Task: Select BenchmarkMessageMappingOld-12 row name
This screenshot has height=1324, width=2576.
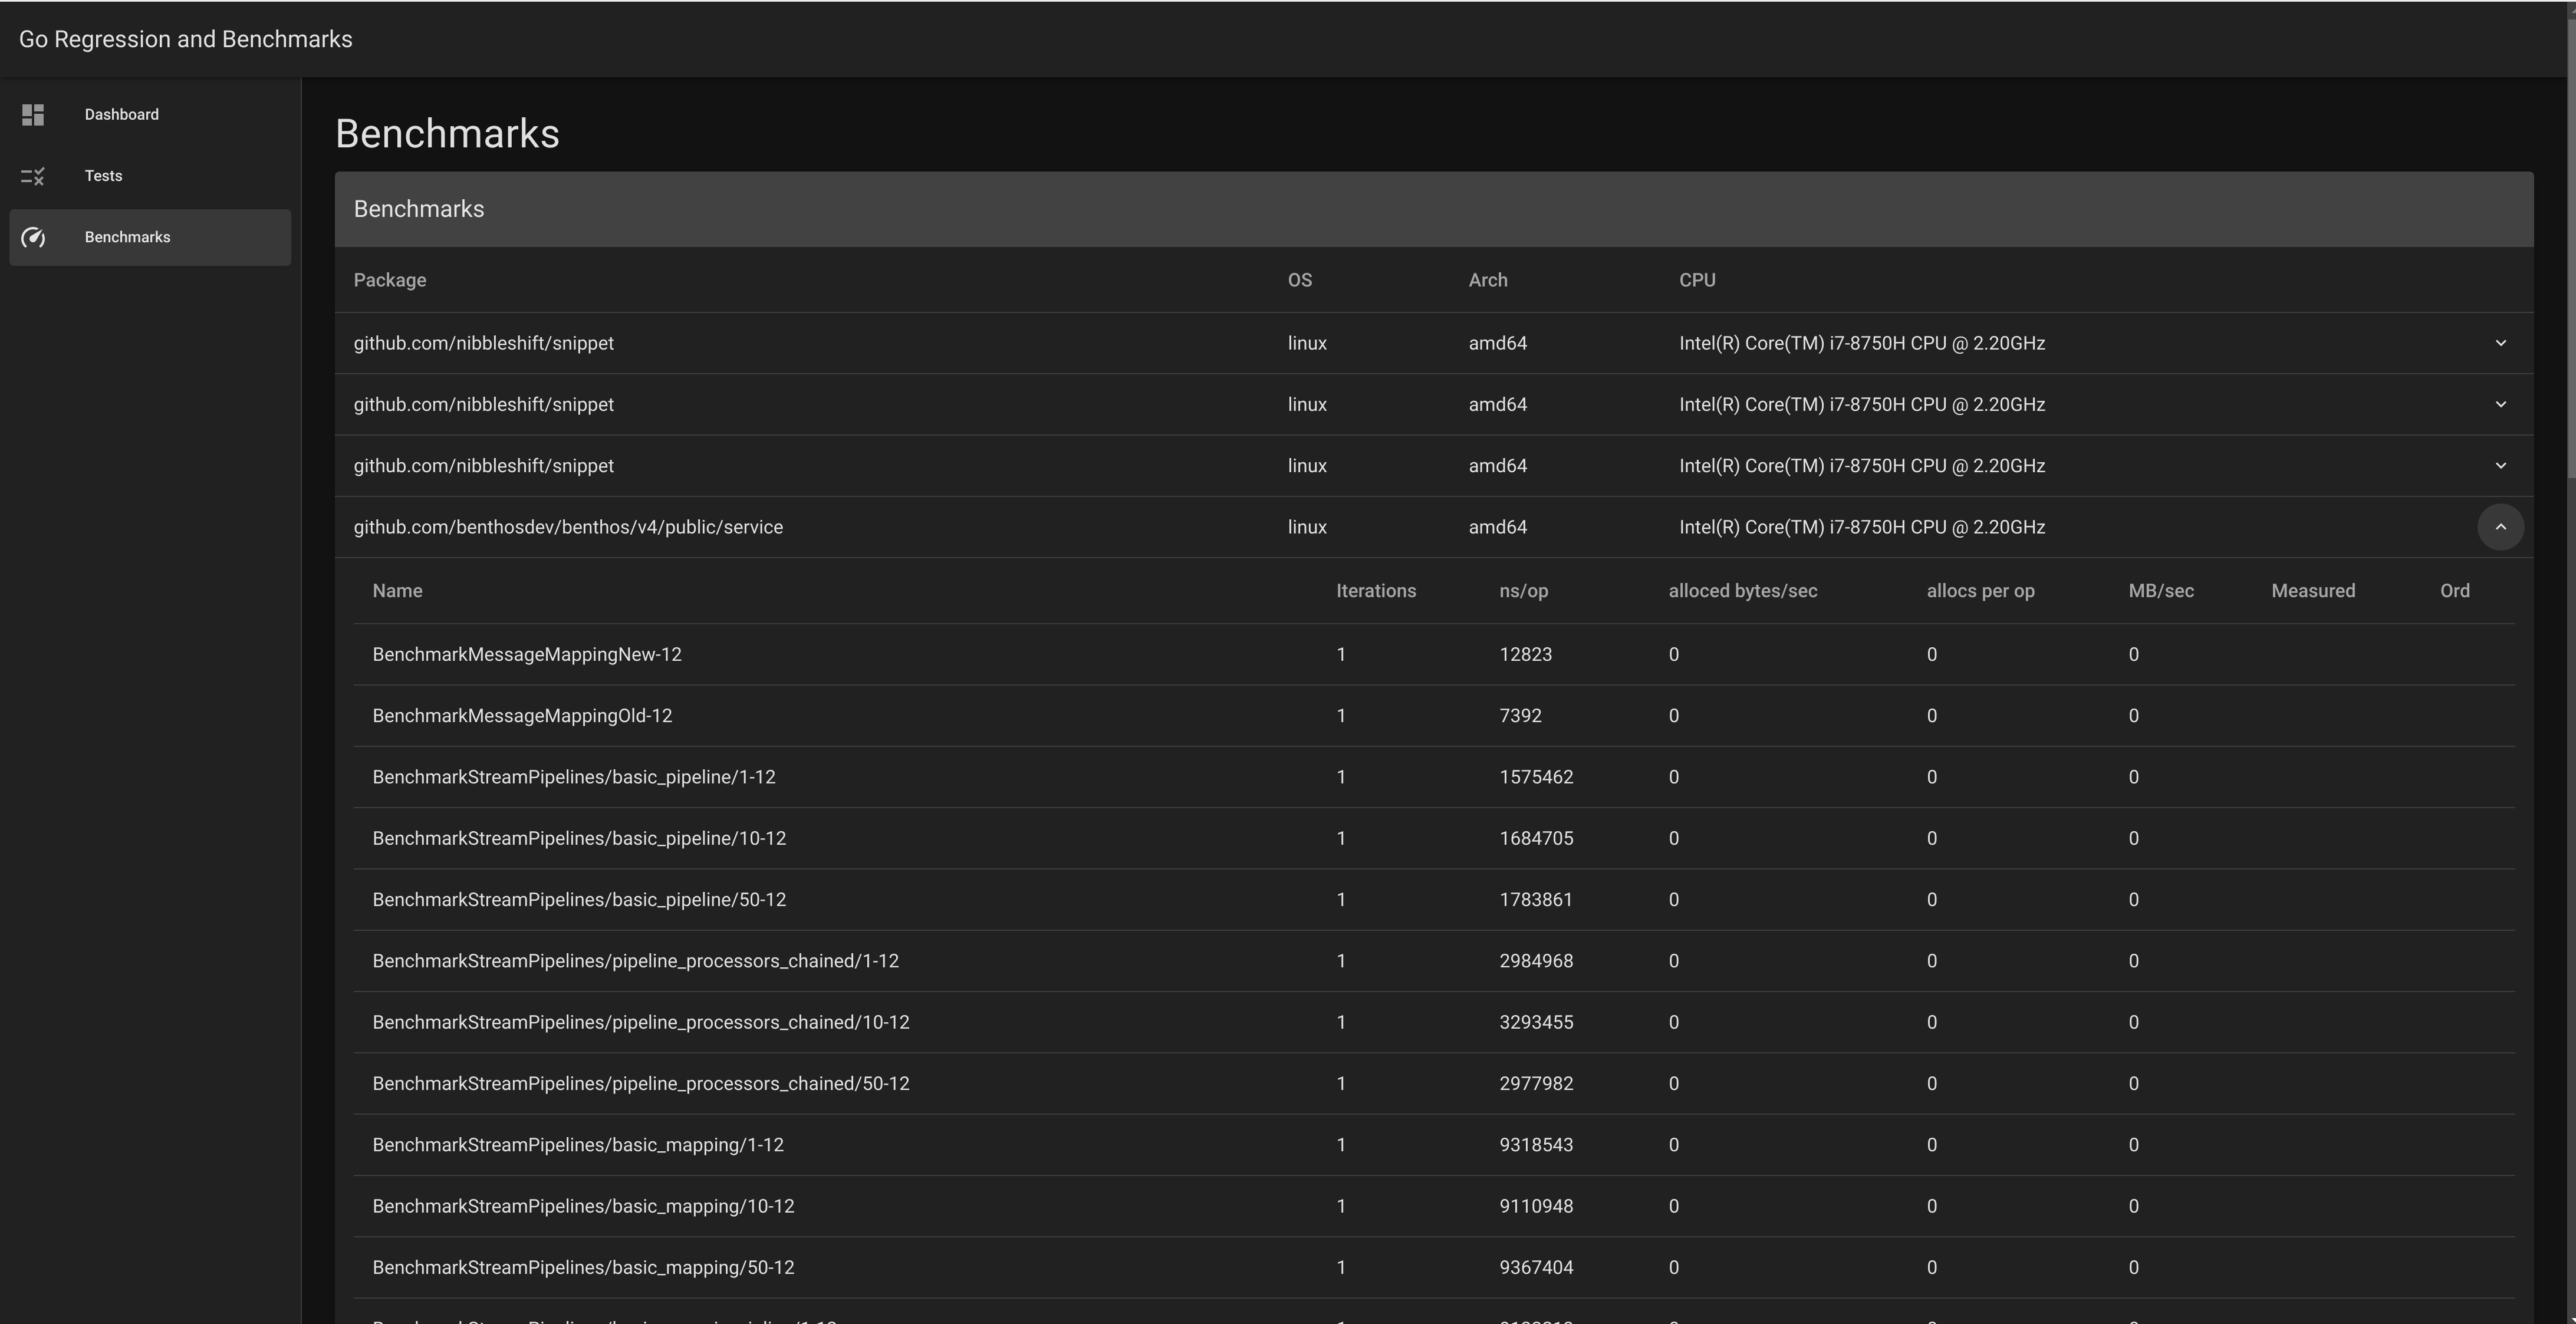Action: pyautogui.click(x=522, y=716)
